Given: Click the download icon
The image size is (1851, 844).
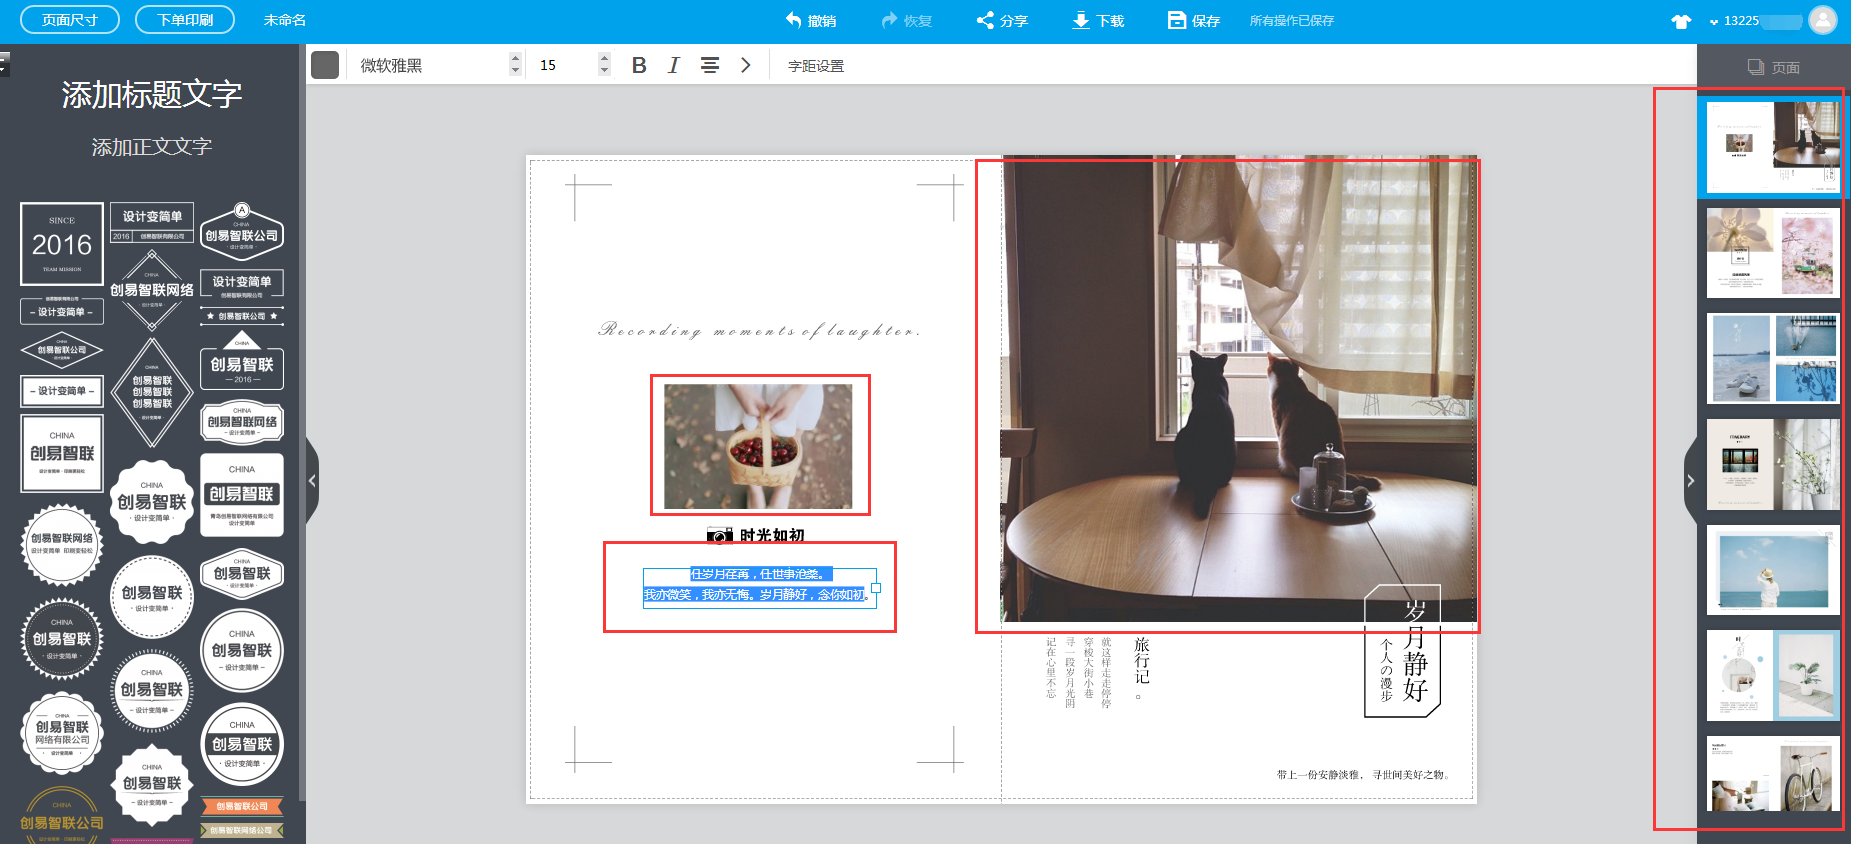Looking at the screenshot, I should pyautogui.click(x=1081, y=20).
